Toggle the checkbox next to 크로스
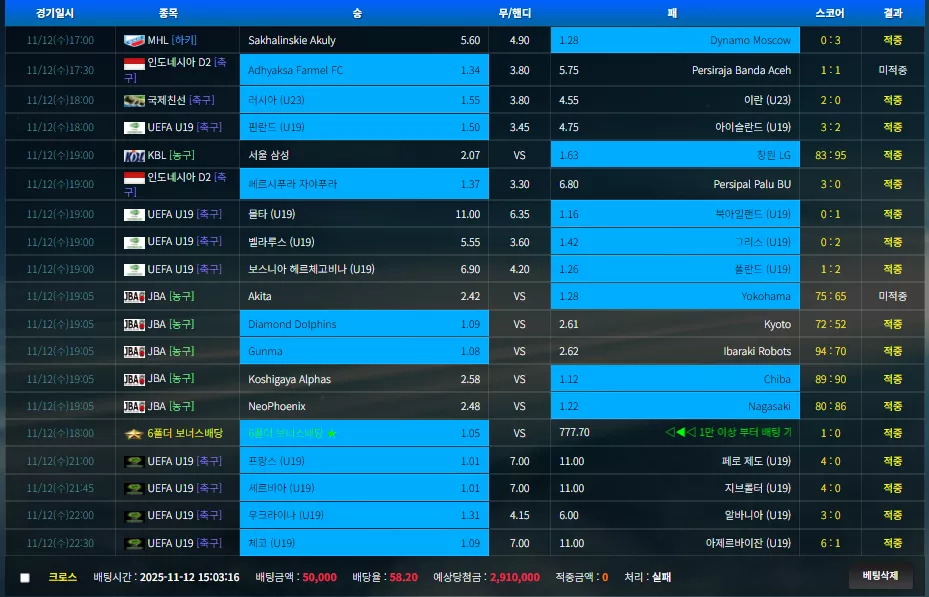Image resolution: width=929 pixels, height=597 pixels. tap(25, 577)
